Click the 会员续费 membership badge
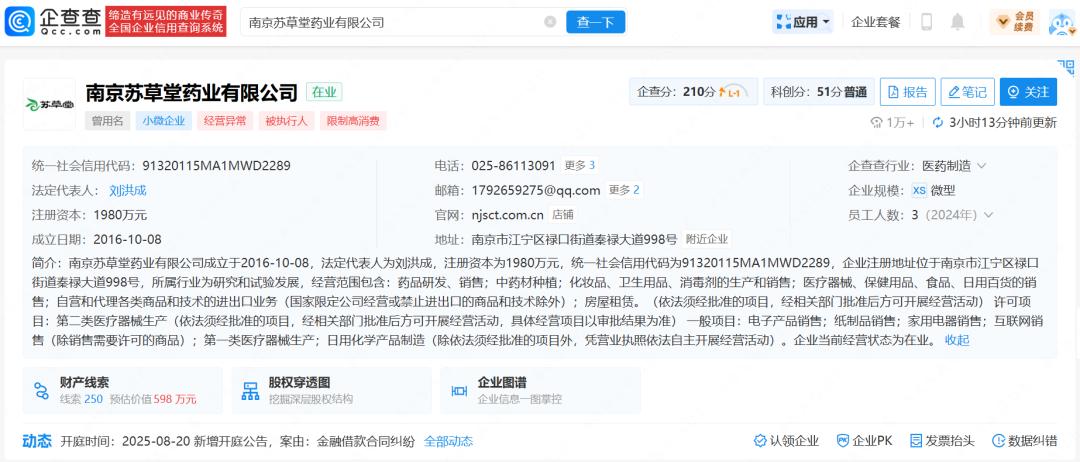1080x462 pixels. (1015, 21)
